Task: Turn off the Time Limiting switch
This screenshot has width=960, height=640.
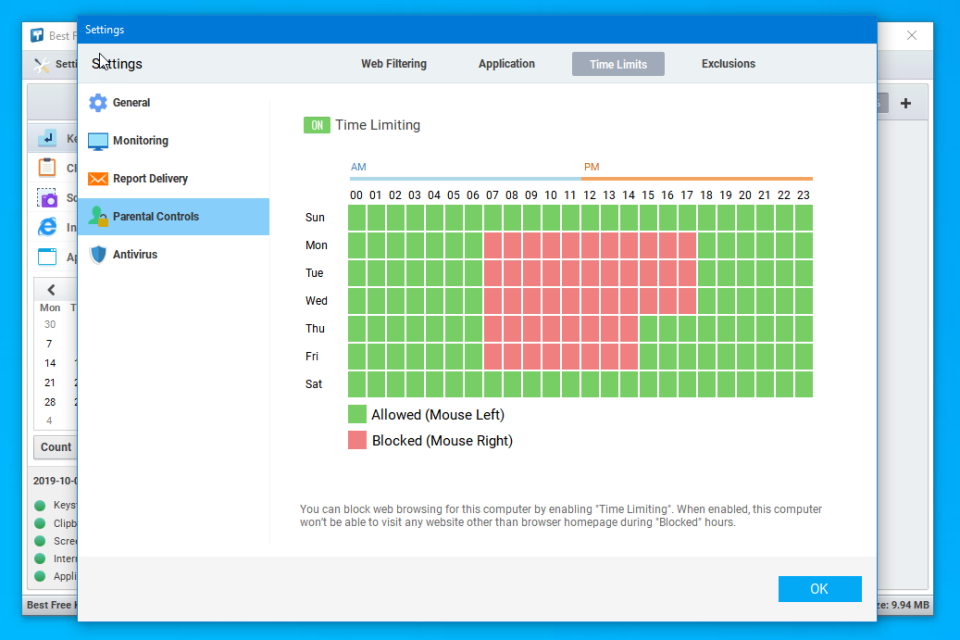Action: pyautogui.click(x=319, y=125)
